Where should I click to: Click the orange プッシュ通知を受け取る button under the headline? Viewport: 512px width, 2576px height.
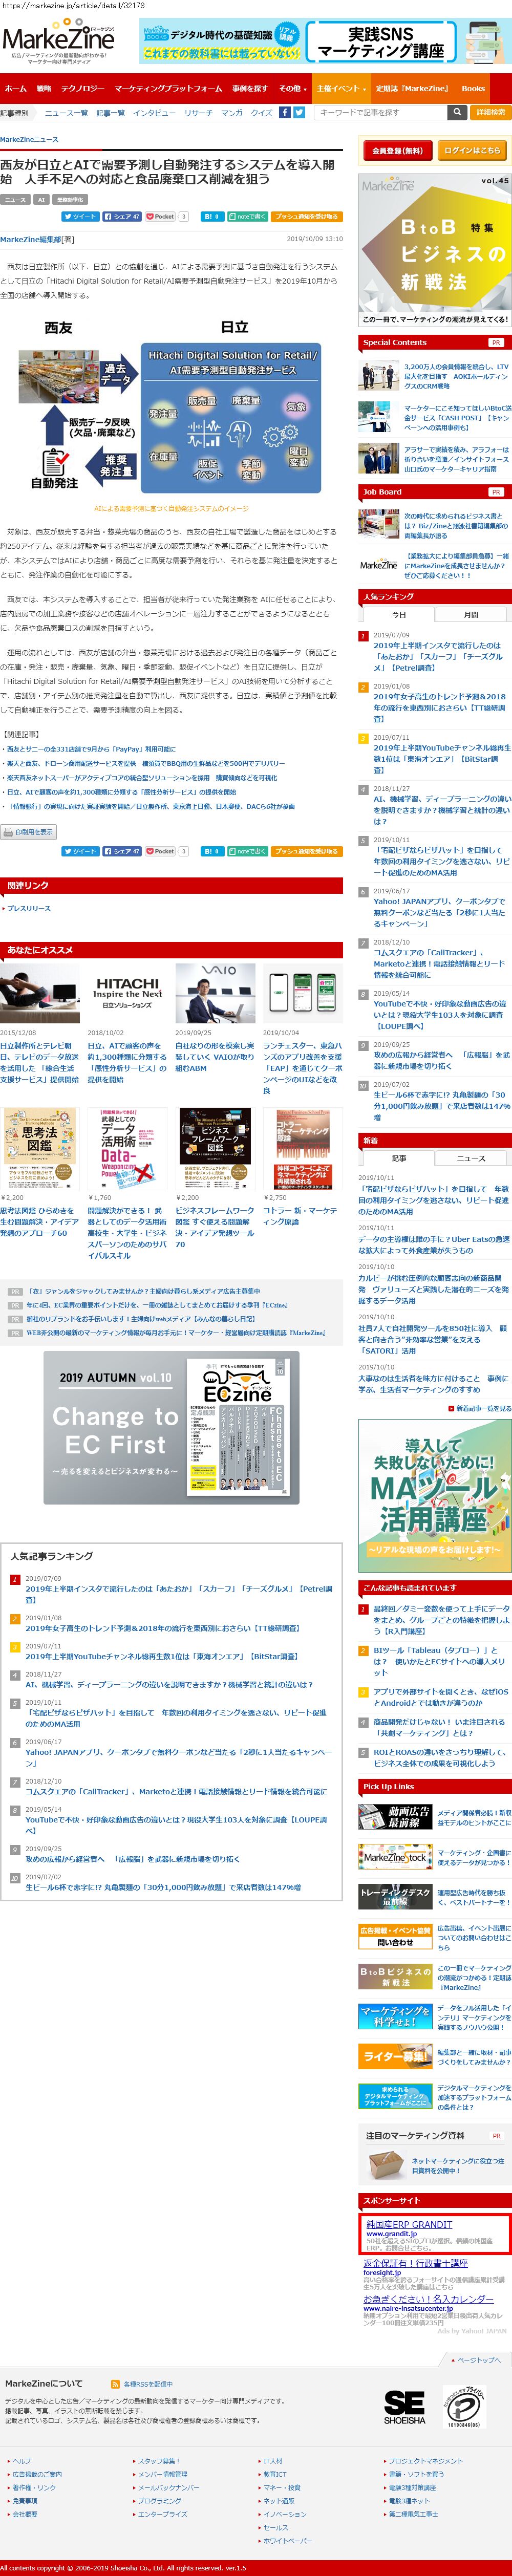[306, 216]
